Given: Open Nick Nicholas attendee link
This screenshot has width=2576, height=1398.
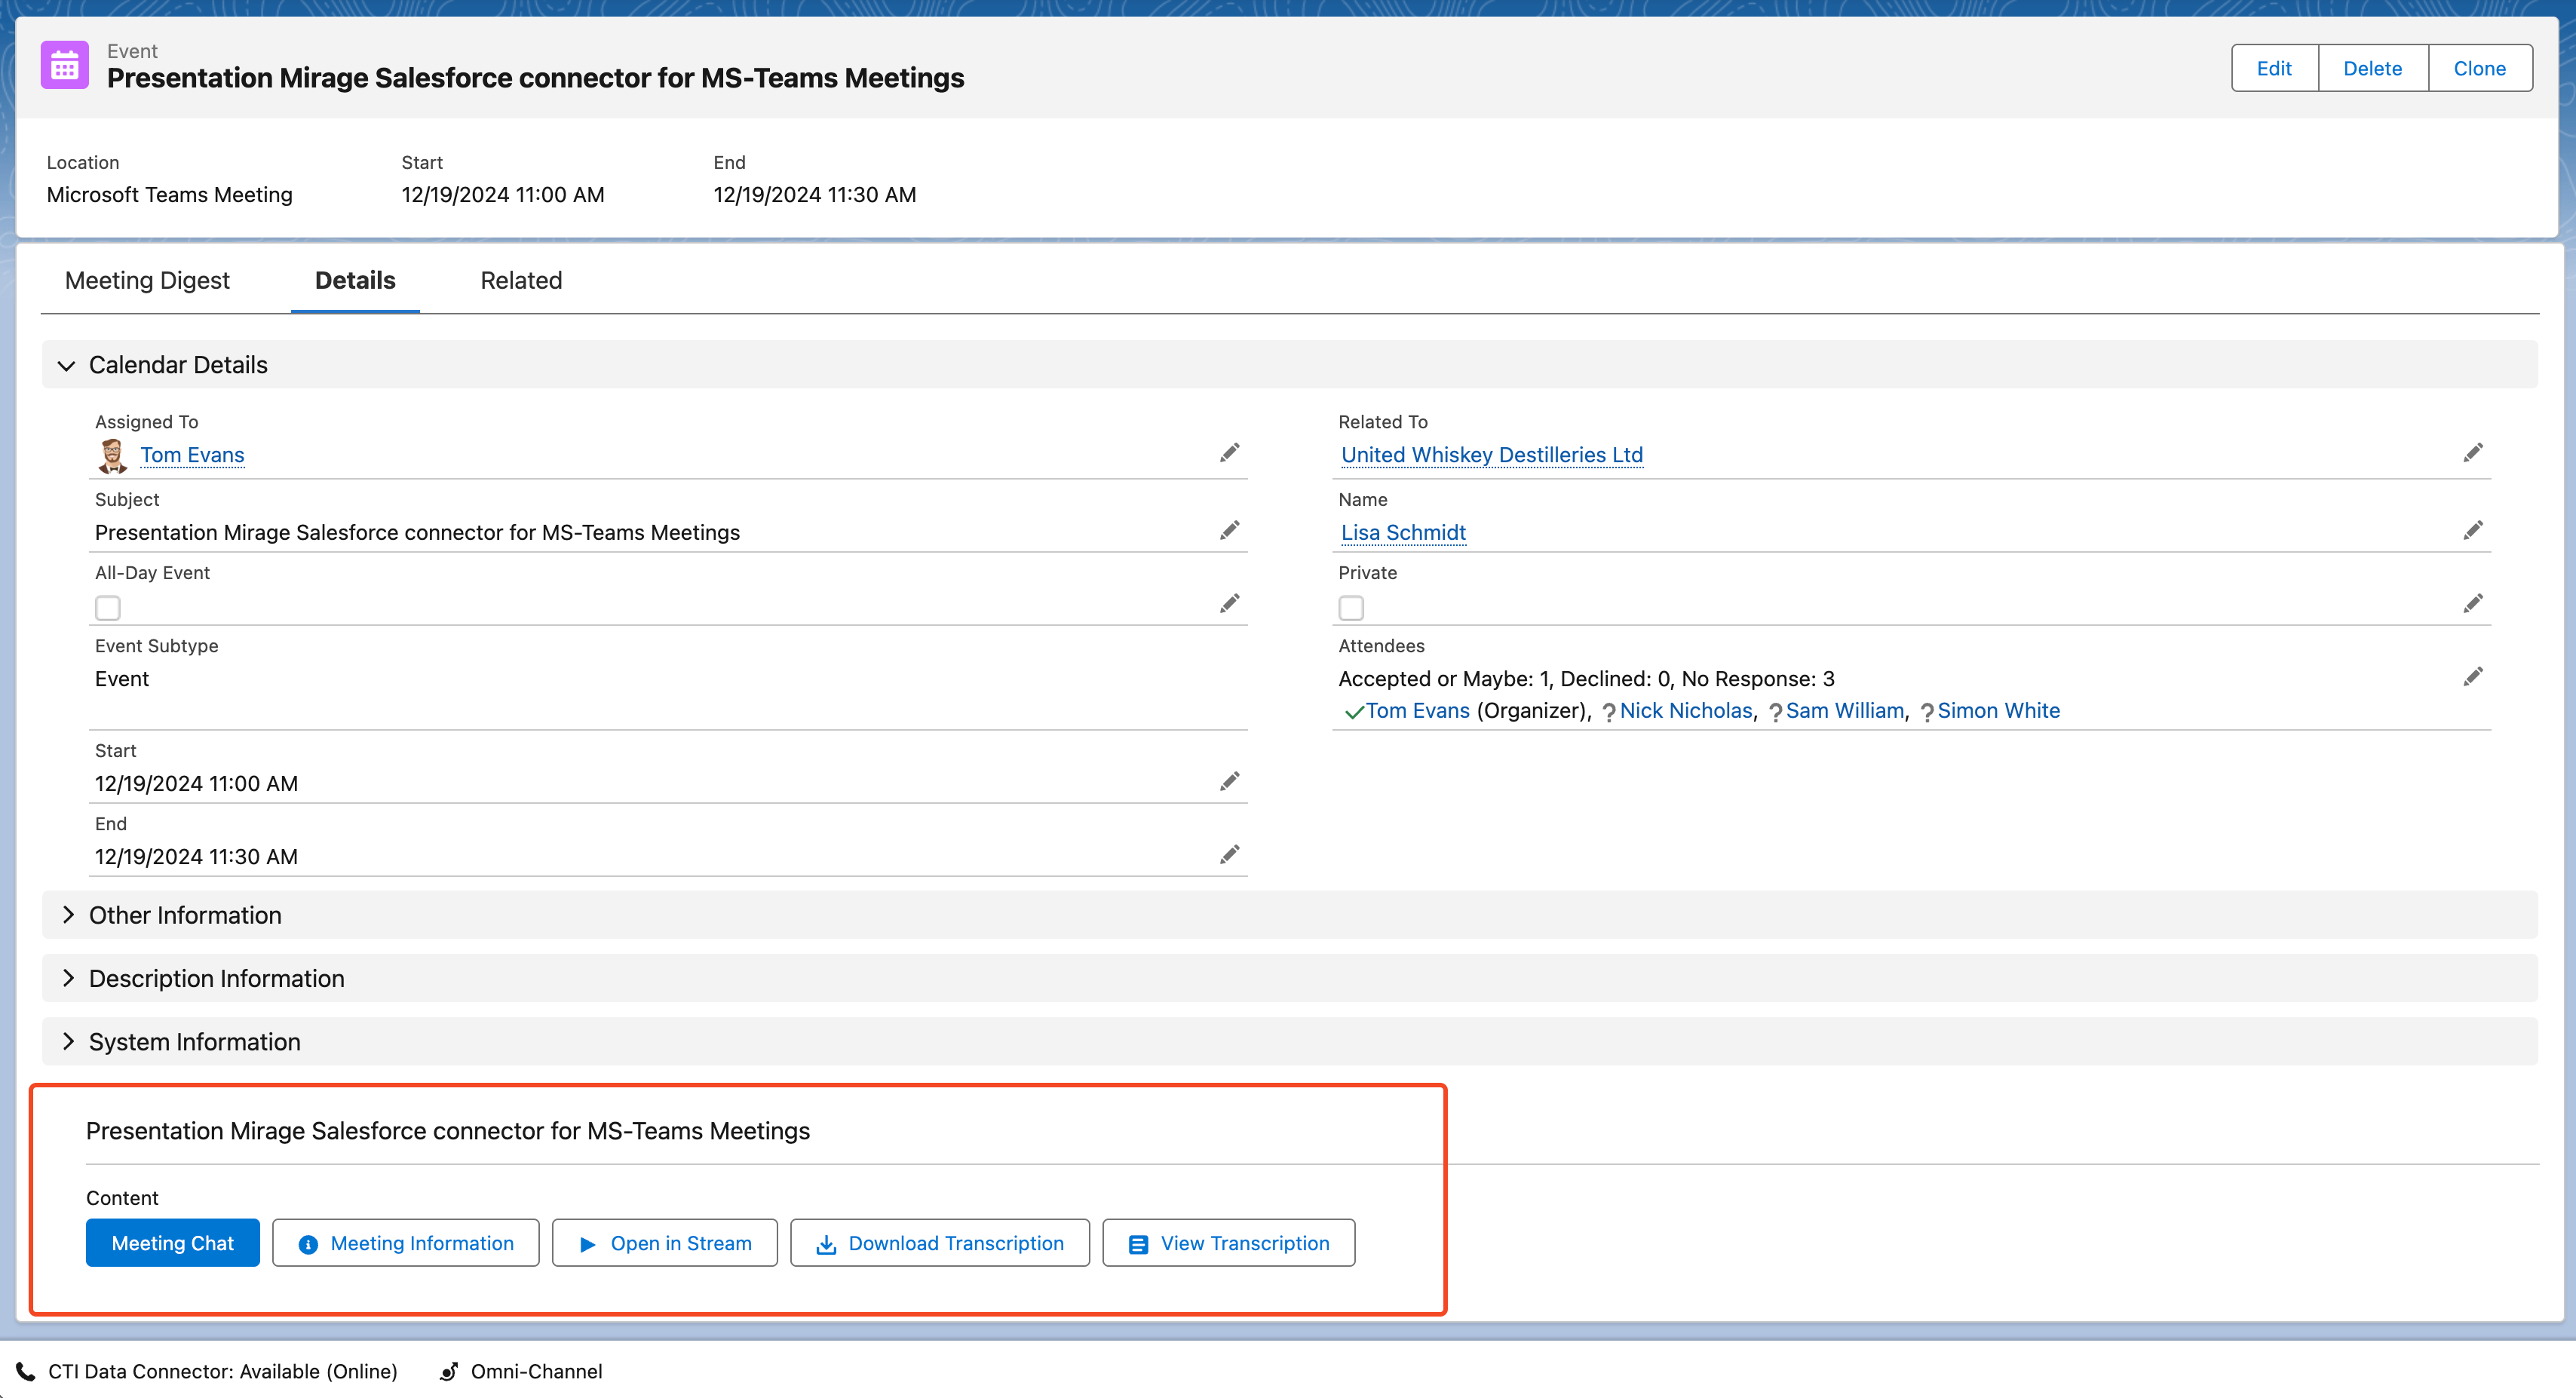Looking at the screenshot, I should [1686, 710].
